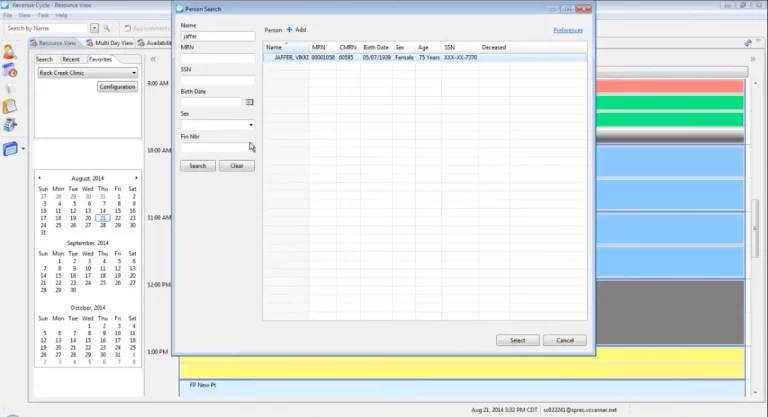
Task: Sort results by MRN column header
Action: (x=323, y=48)
